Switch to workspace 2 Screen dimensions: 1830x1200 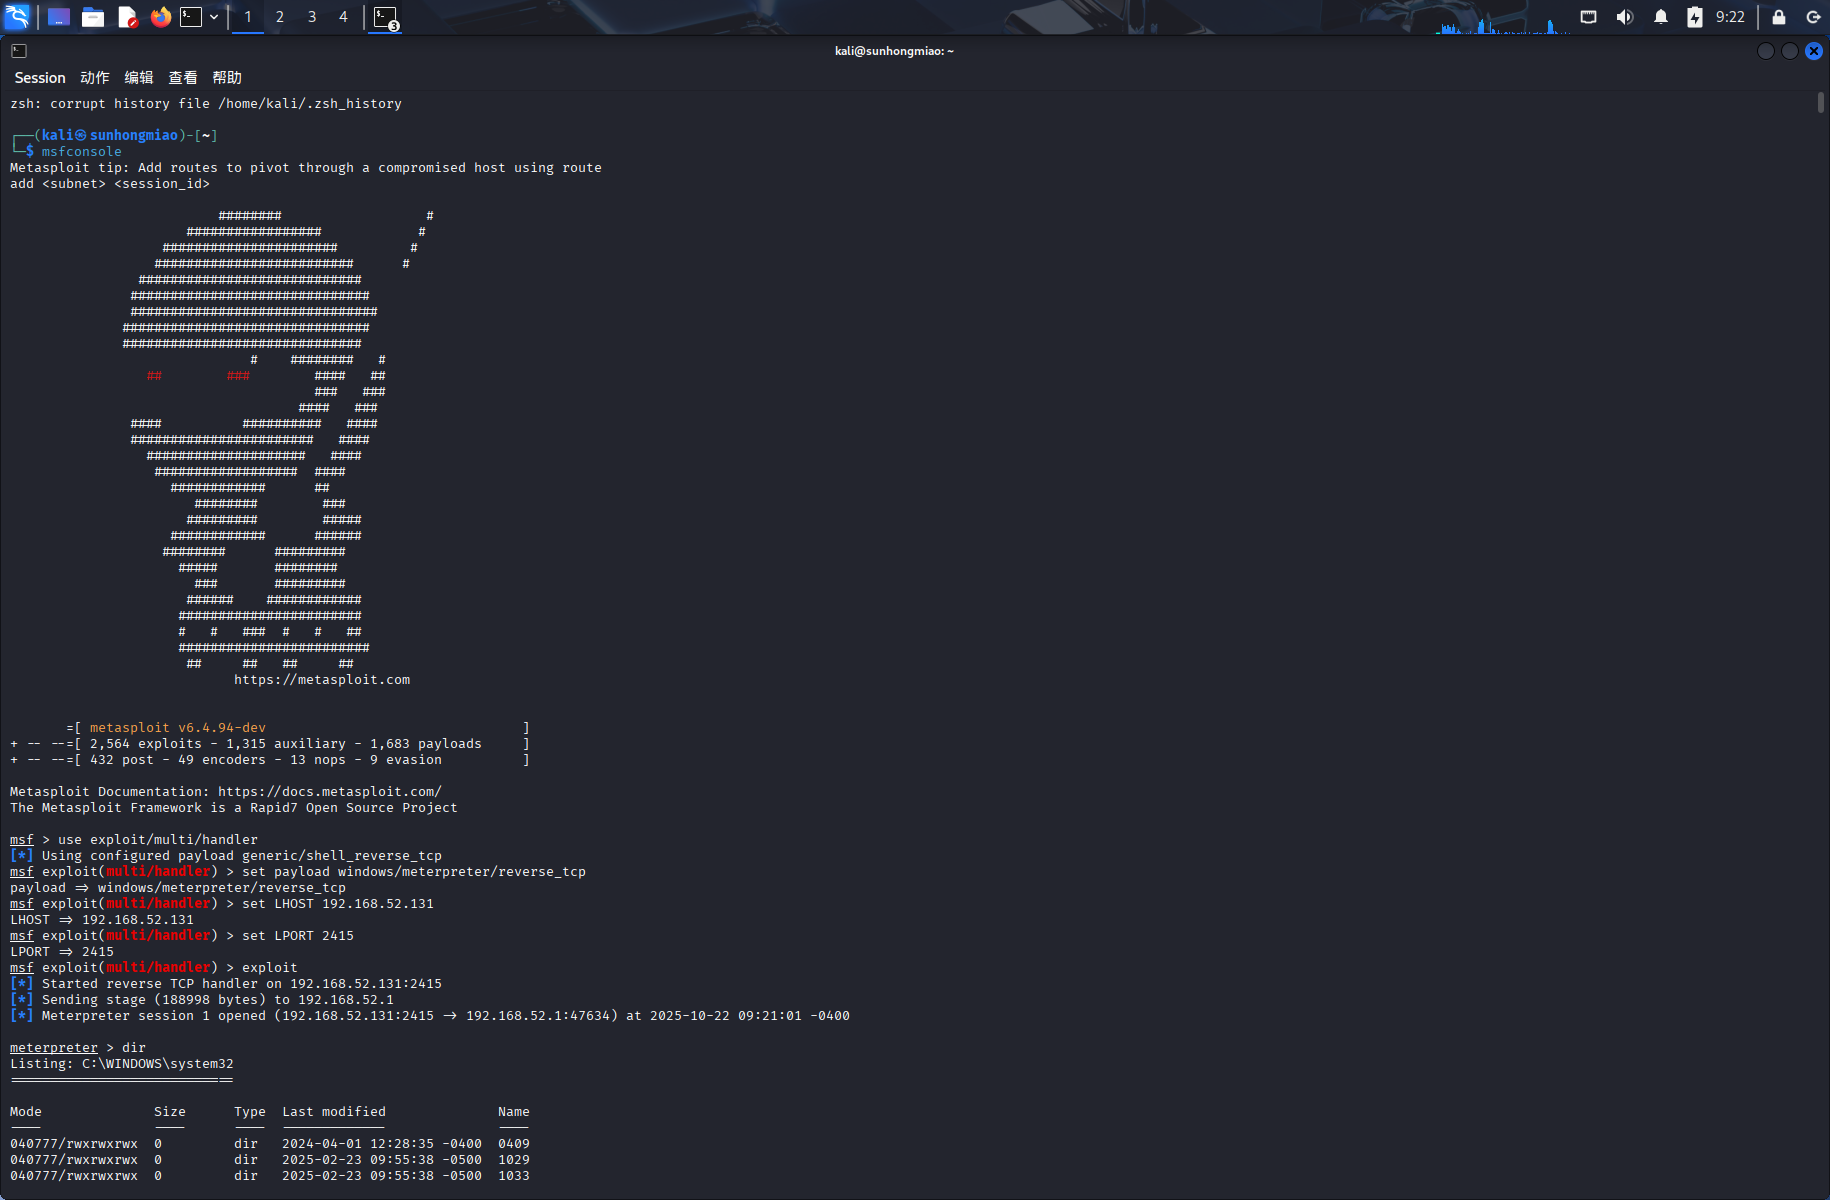coord(280,17)
